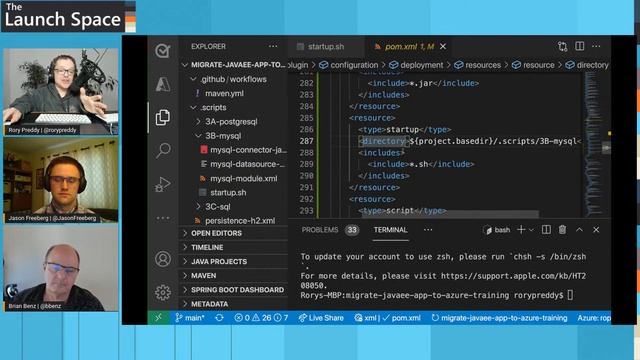Click the open changes icon in editor

coord(562,47)
